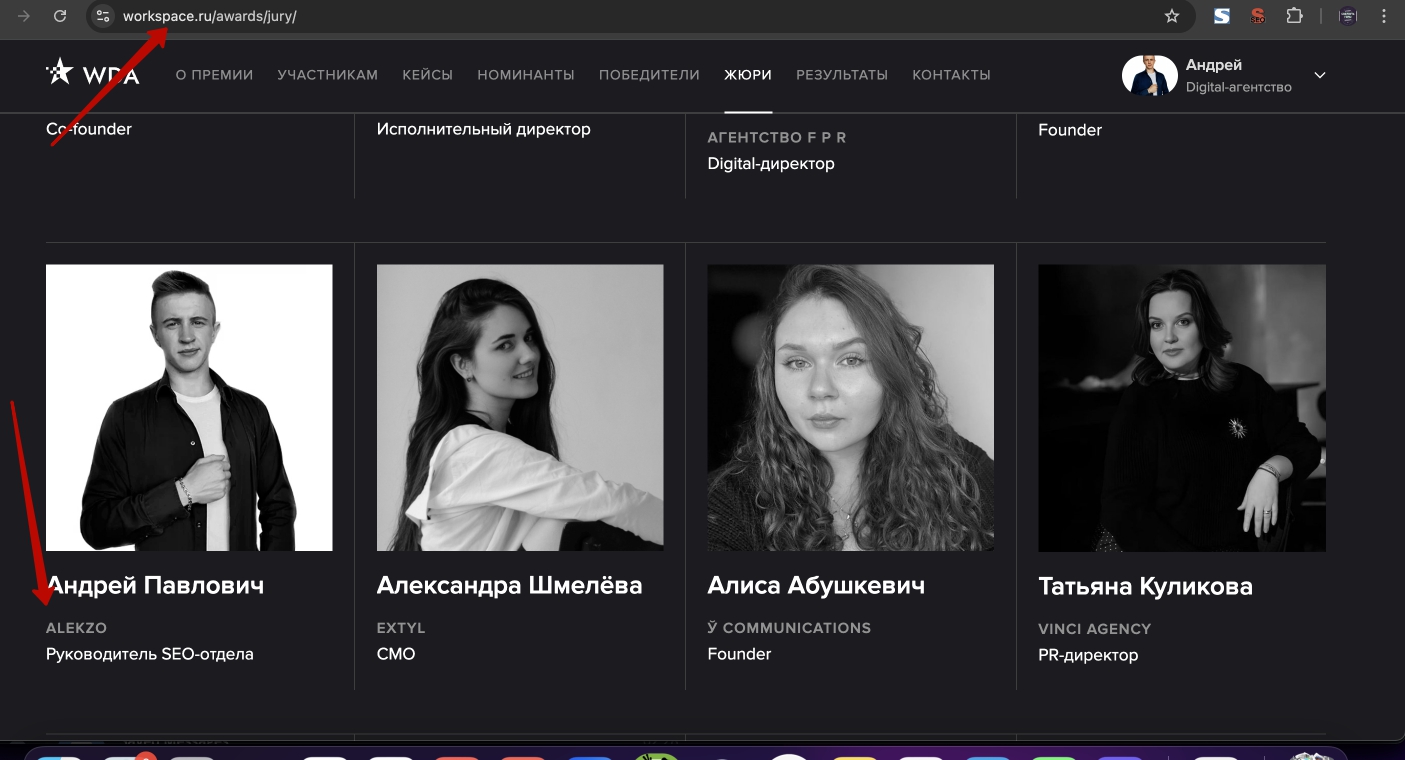Open the Chrome profile avatar icon
Screen dimensions: 1405x760
point(1348,16)
